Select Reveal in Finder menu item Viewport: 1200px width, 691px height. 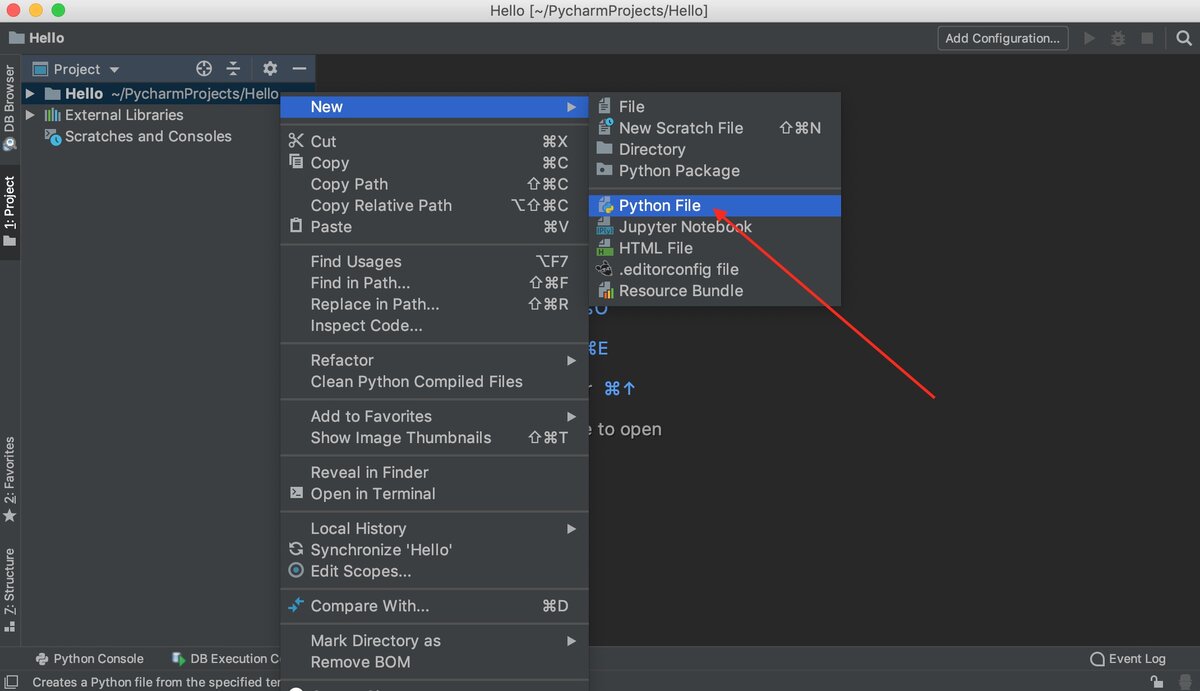[x=434, y=472]
